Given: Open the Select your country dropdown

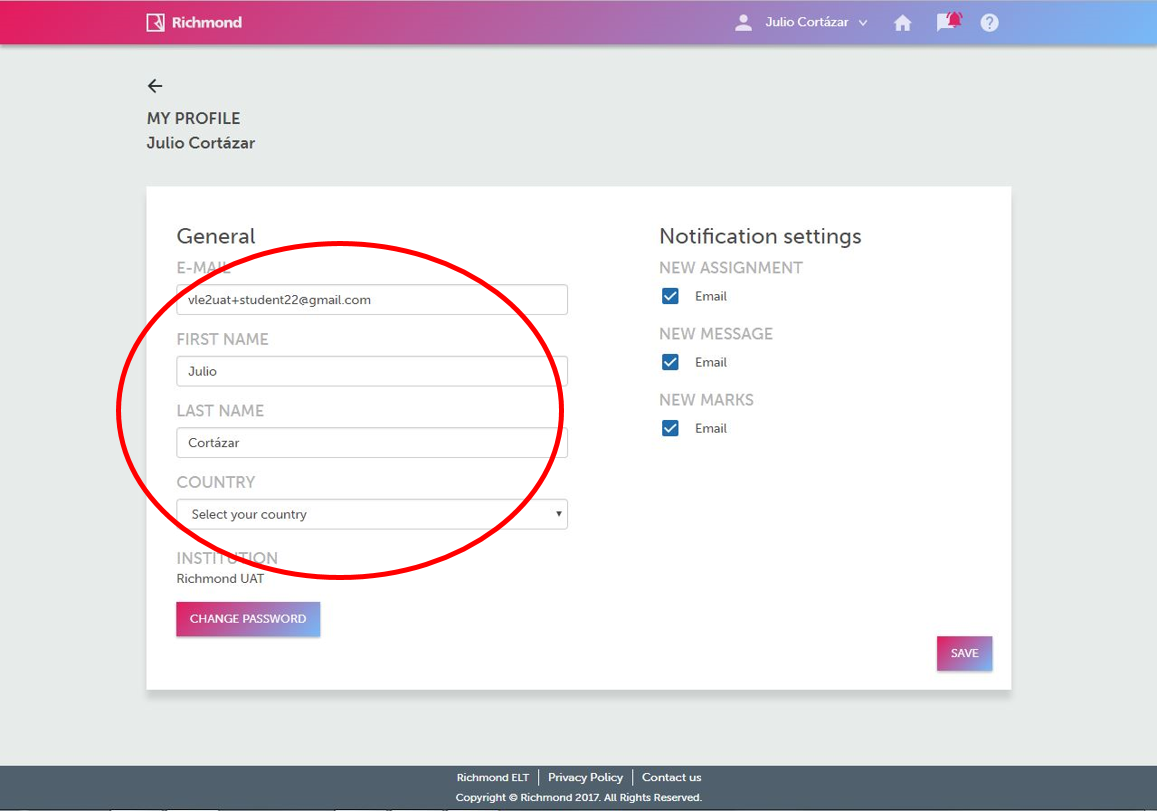Looking at the screenshot, I should pyautogui.click(x=372, y=514).
